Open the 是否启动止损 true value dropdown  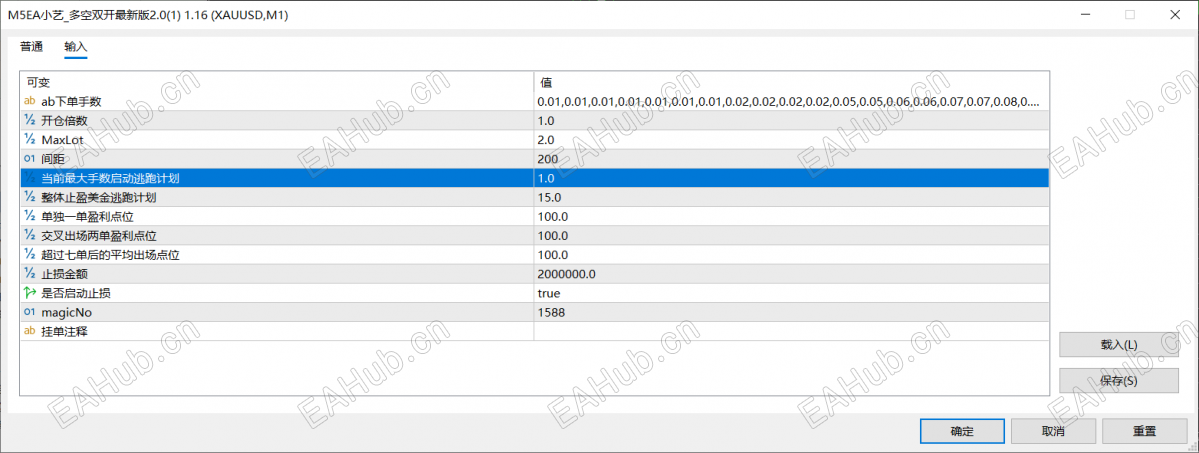click(x=791, y=293)
